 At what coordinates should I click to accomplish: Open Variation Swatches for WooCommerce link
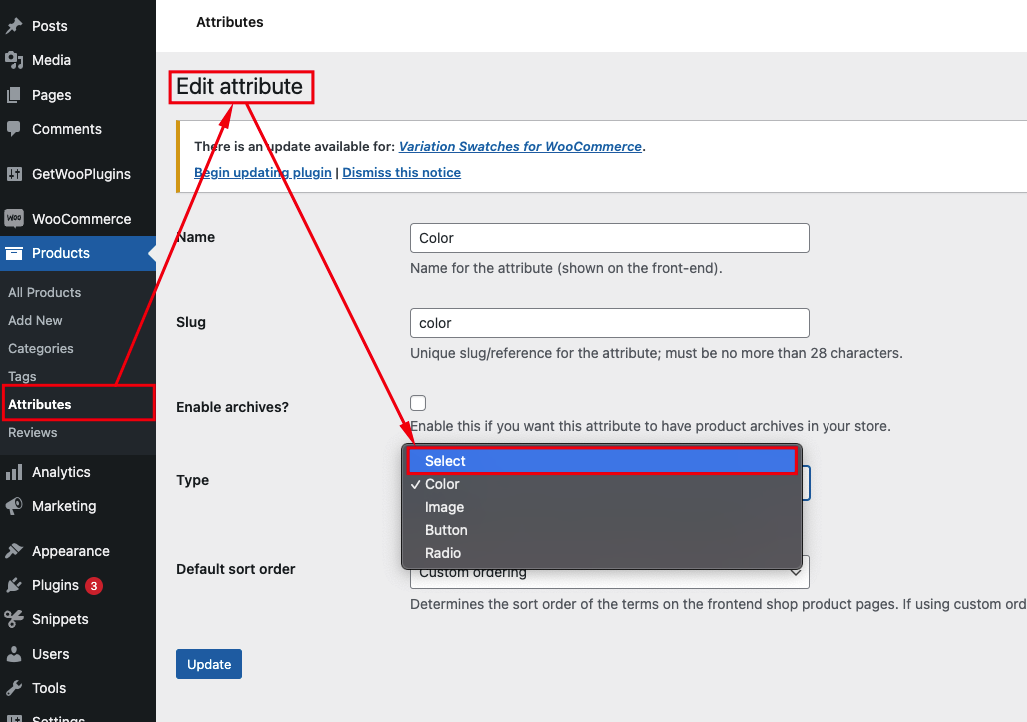pos(520,147)
